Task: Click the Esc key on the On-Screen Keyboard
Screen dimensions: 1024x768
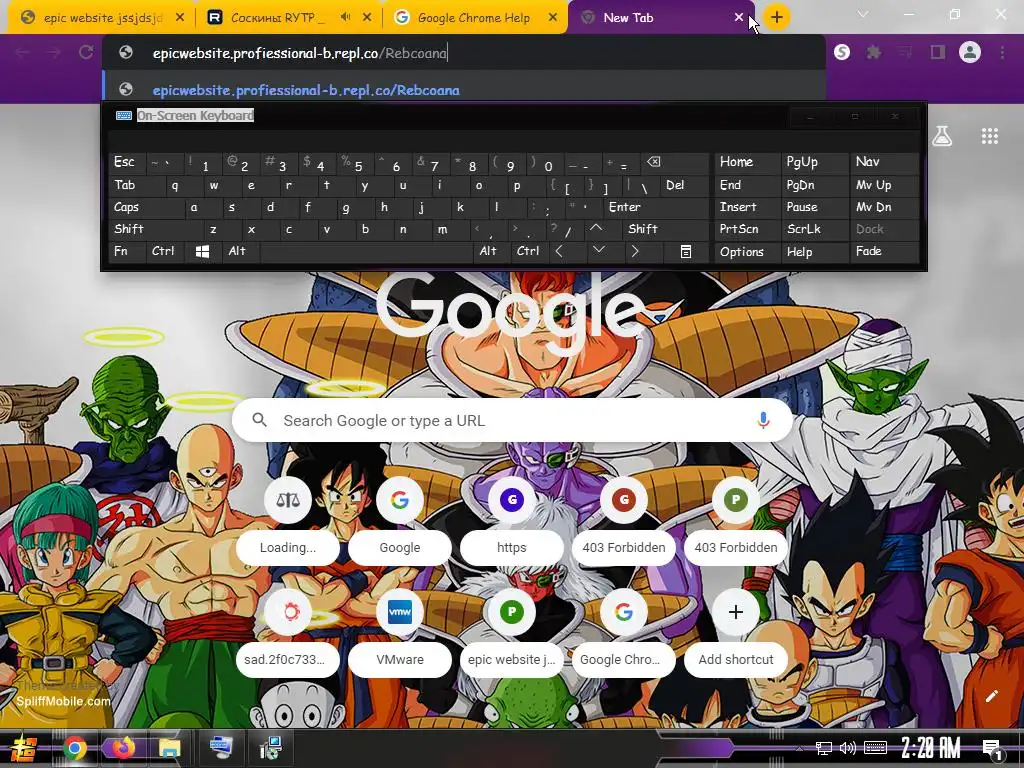Action: (125, 162)
